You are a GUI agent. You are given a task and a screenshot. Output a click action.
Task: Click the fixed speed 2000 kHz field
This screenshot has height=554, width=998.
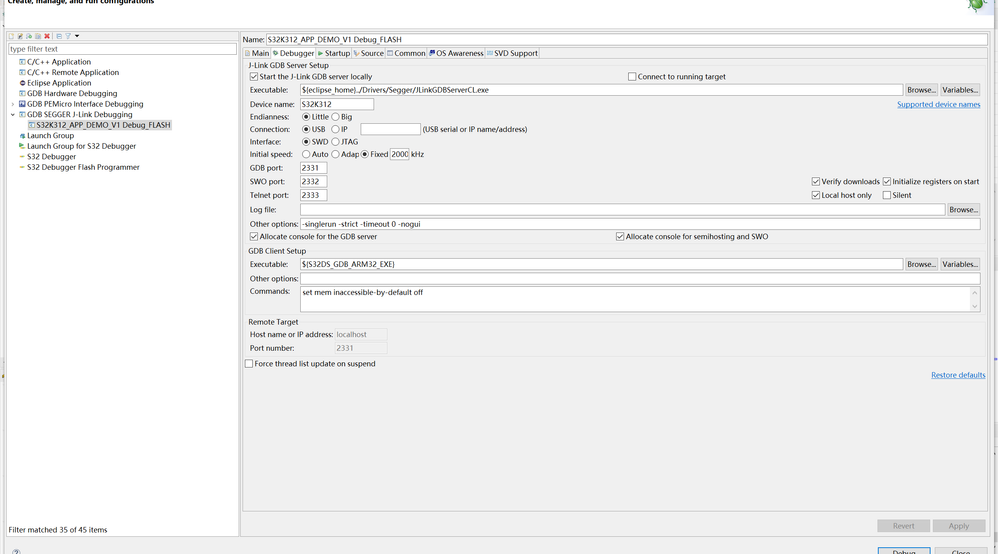[x=400, y=154]
